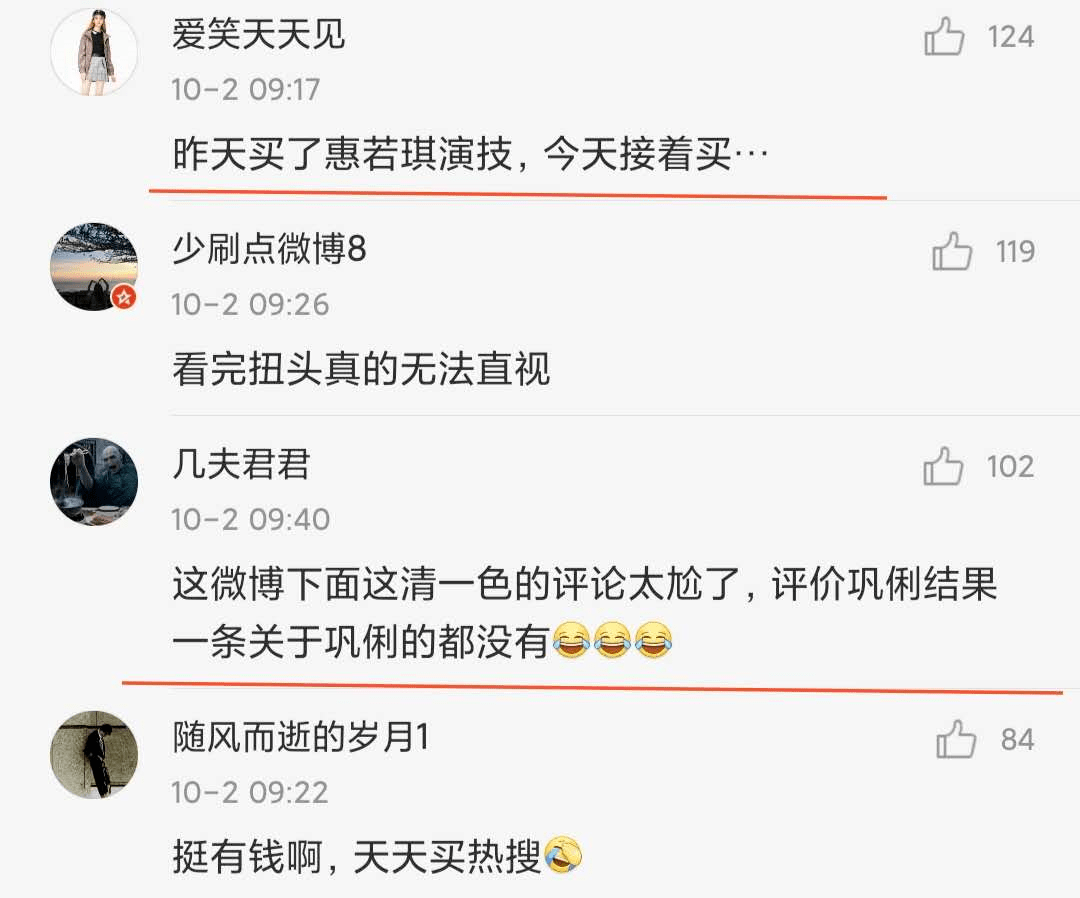This screenshot has width=1080, height=898.
Task: Open comment 看完扭头真的无法直视
Action: 361,369
